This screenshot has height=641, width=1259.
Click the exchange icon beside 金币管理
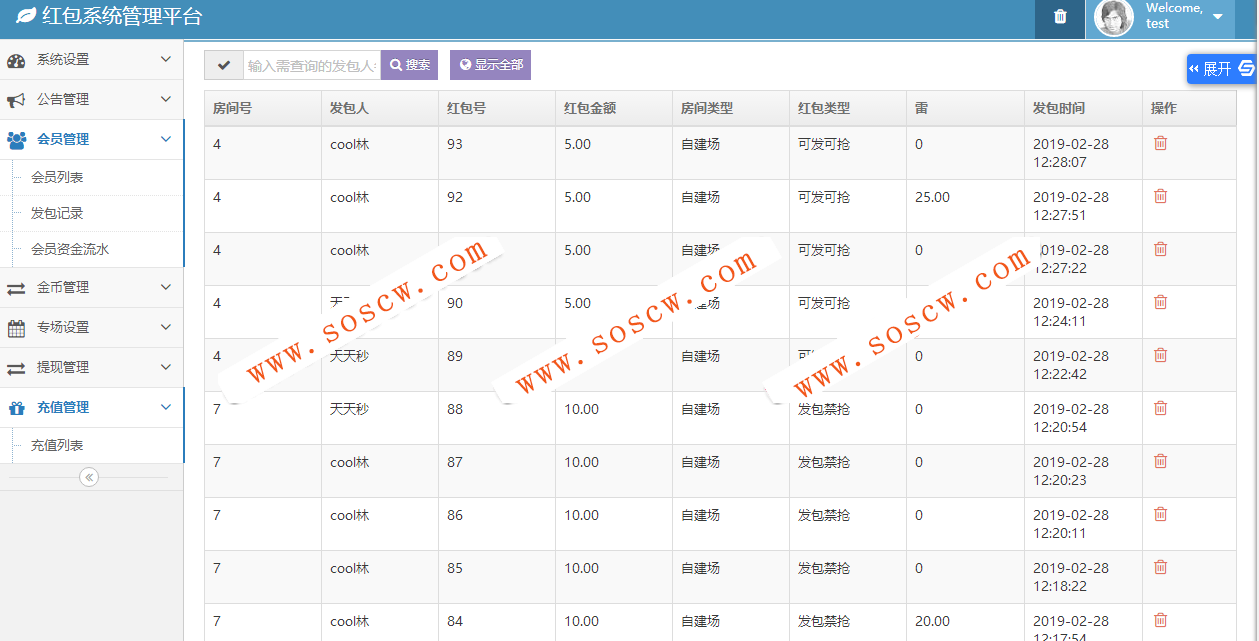pyautogui.click(x=16, y=288)
